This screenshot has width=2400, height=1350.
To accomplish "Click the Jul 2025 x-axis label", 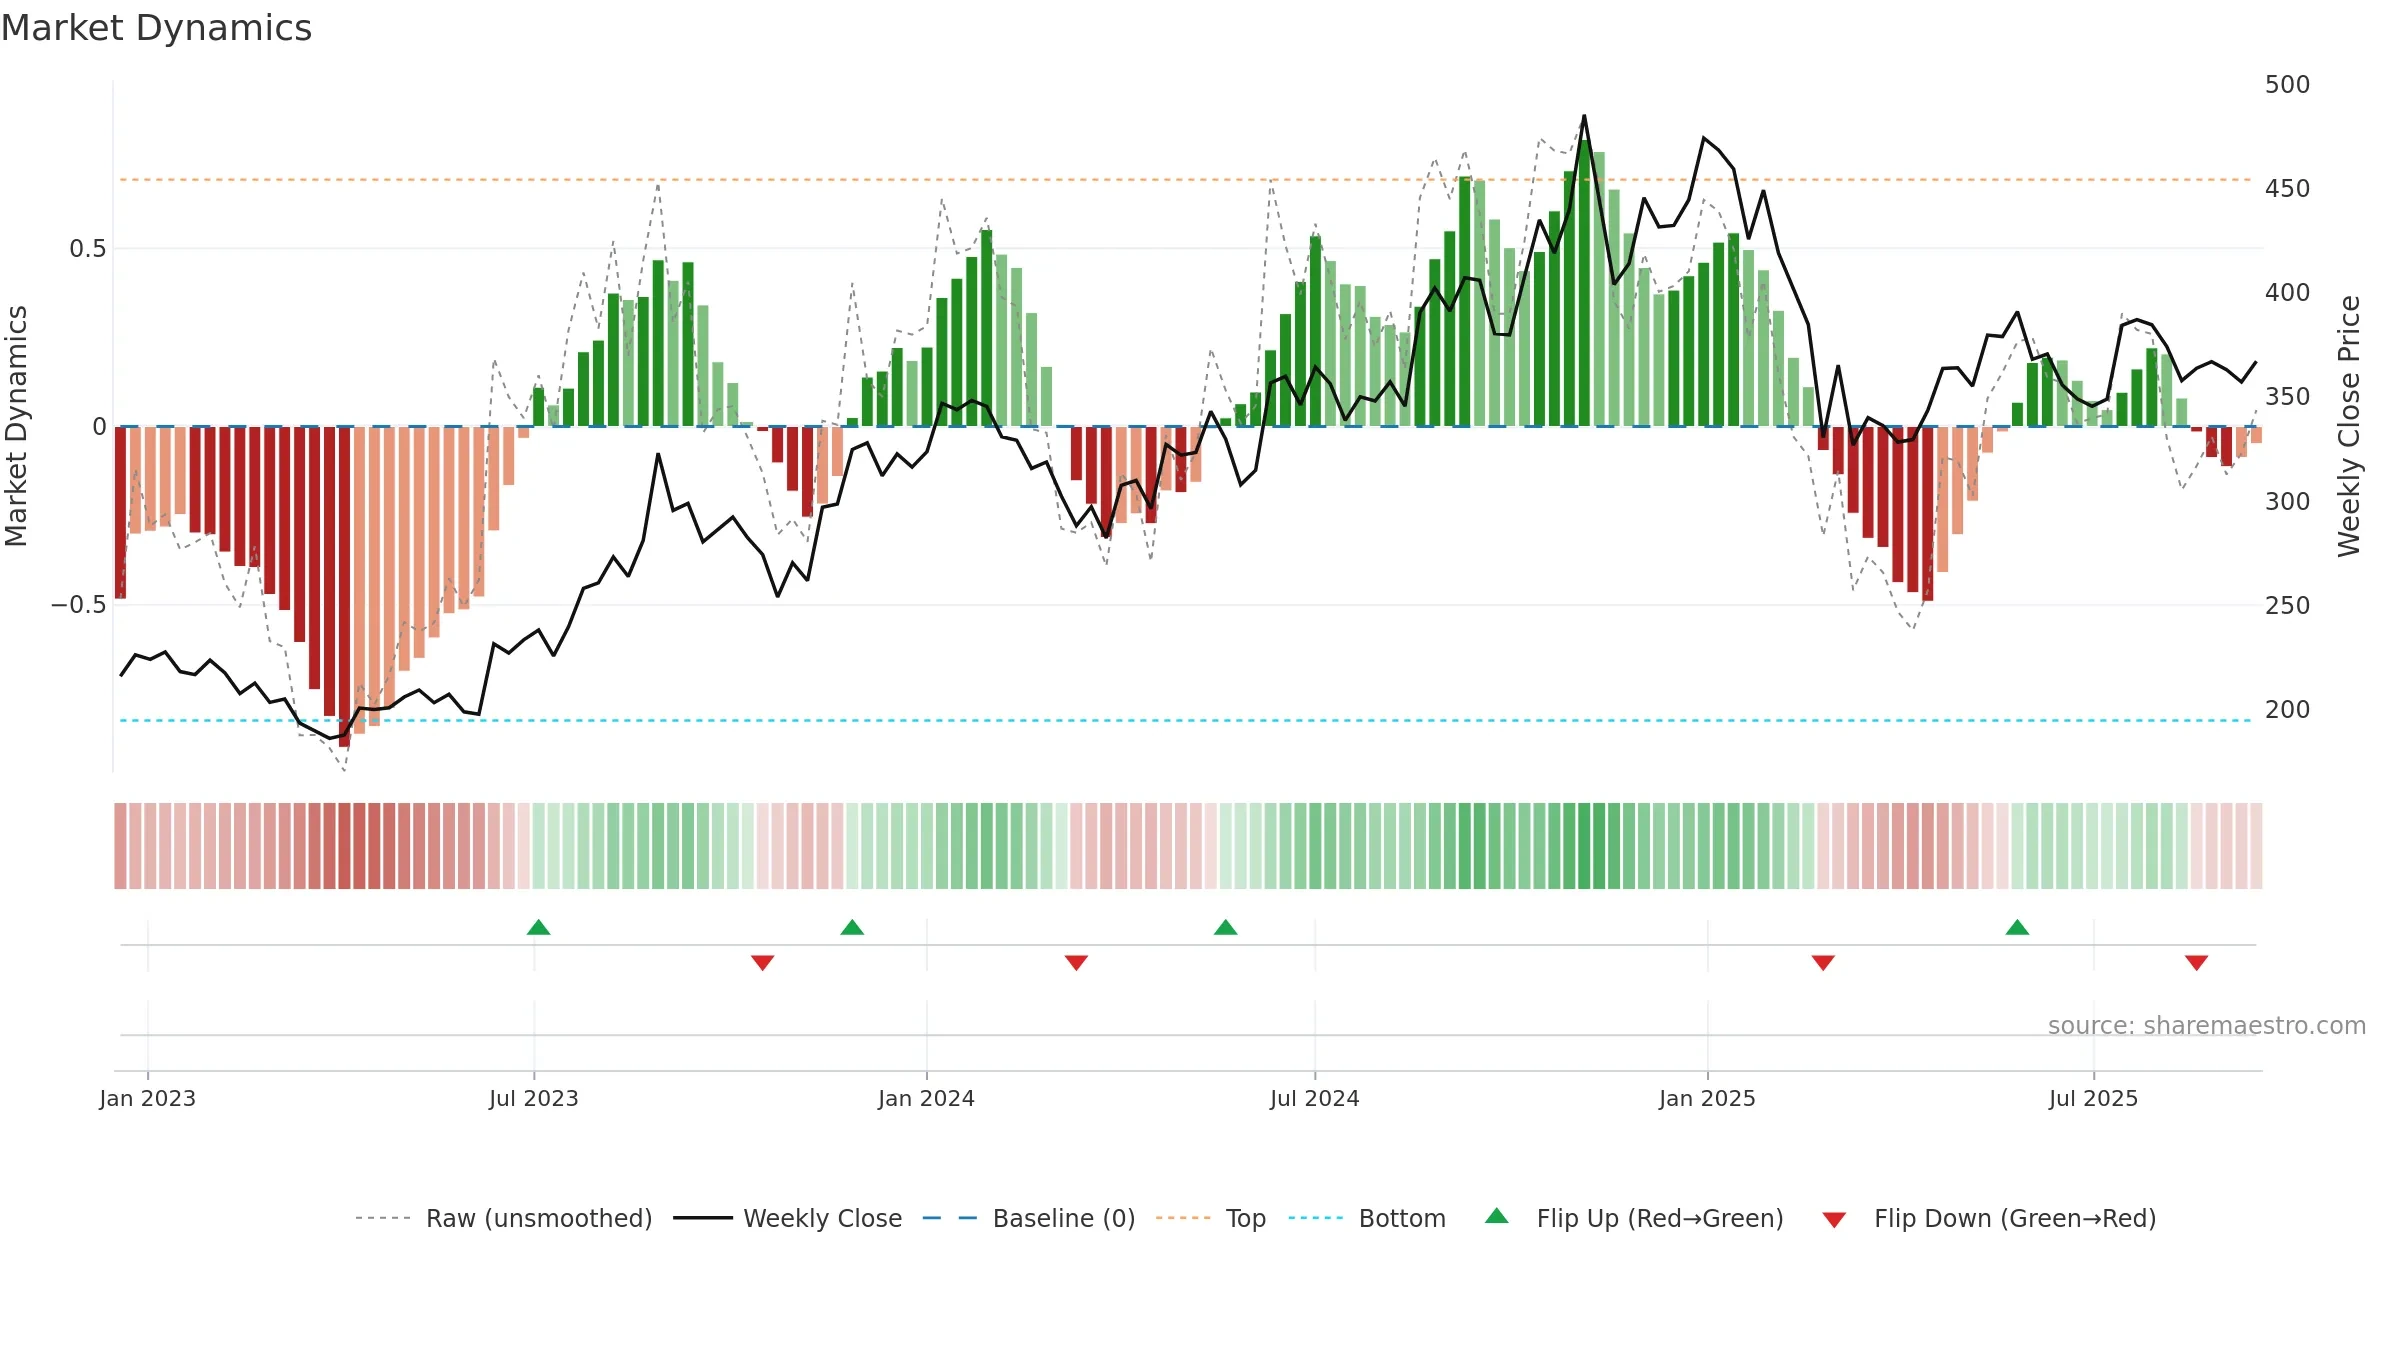I will (2093, 1098).
